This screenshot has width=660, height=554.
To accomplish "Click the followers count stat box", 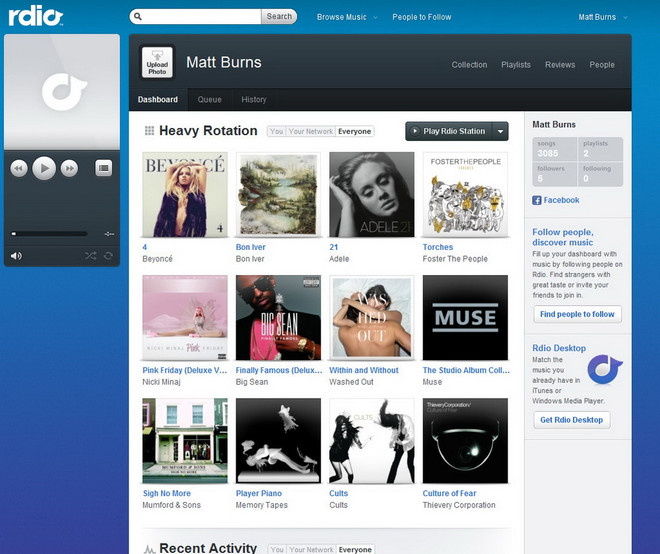I will tap(555, 174).
